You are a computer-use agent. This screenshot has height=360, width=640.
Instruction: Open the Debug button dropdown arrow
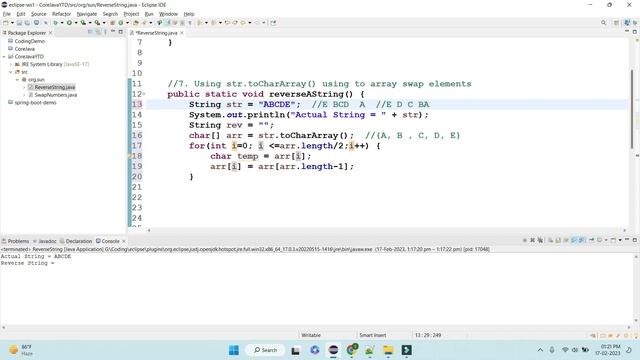pos(62,23)
